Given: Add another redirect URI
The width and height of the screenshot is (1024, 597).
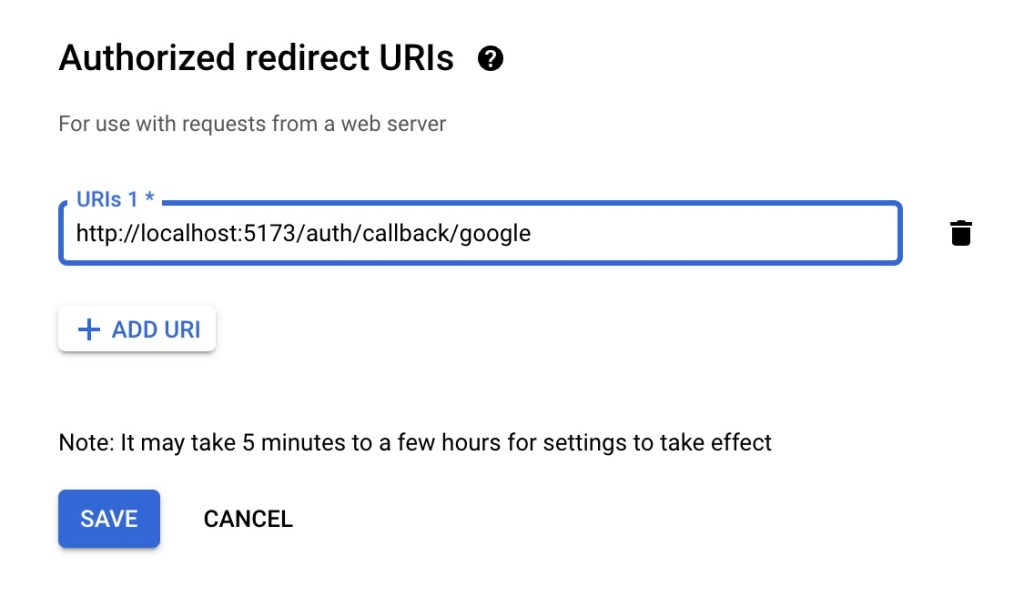Looking at the screenshot, I should click(x=137, y=329).
